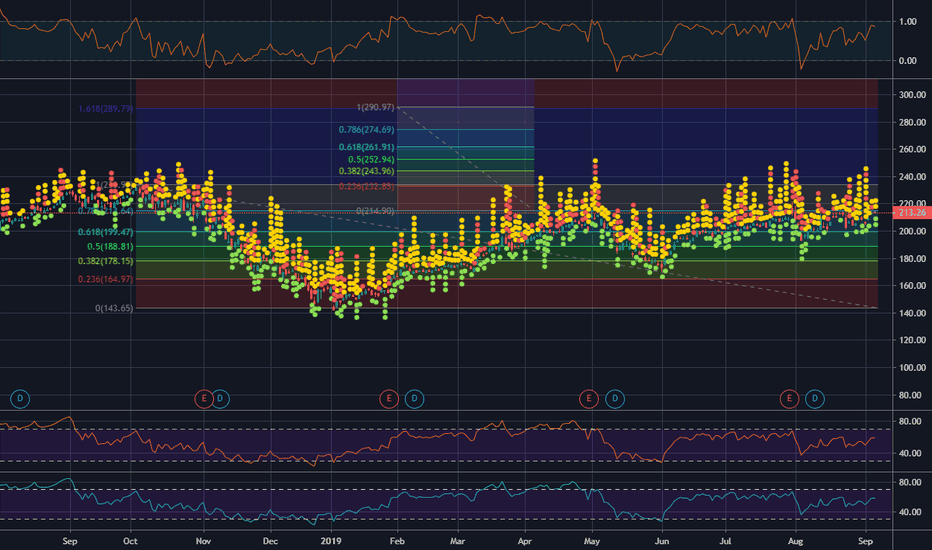This screenshot has width=932, height=550.
Task: Click the Oct label on time axis
Action: click(x=130, y=541)
